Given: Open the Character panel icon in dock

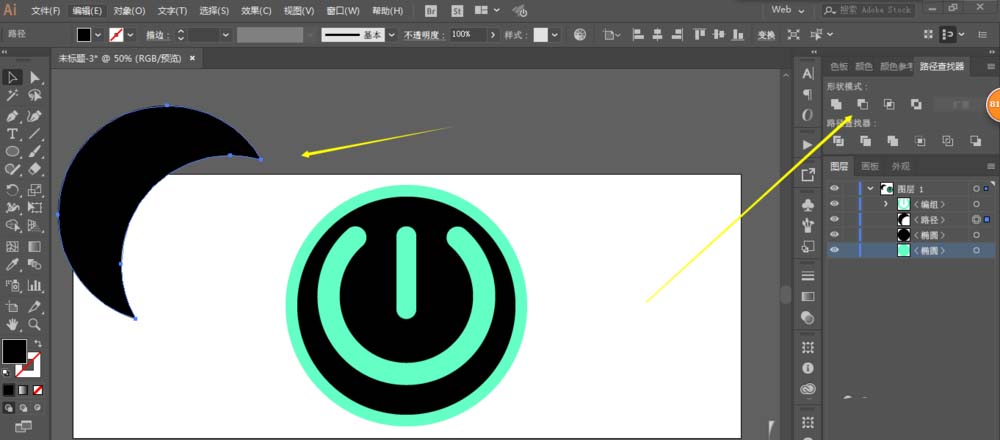Looking at the screenshot, I should pos(808,74).
